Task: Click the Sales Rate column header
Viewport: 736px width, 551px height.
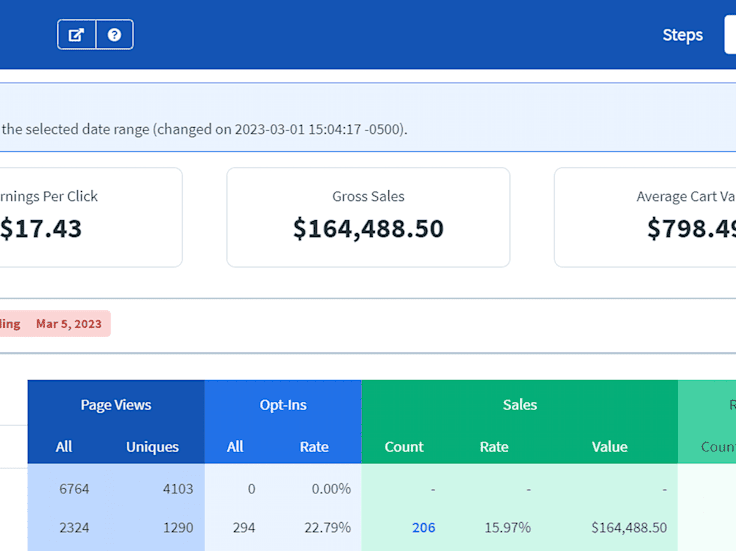Action: click(x=494, y=447)
